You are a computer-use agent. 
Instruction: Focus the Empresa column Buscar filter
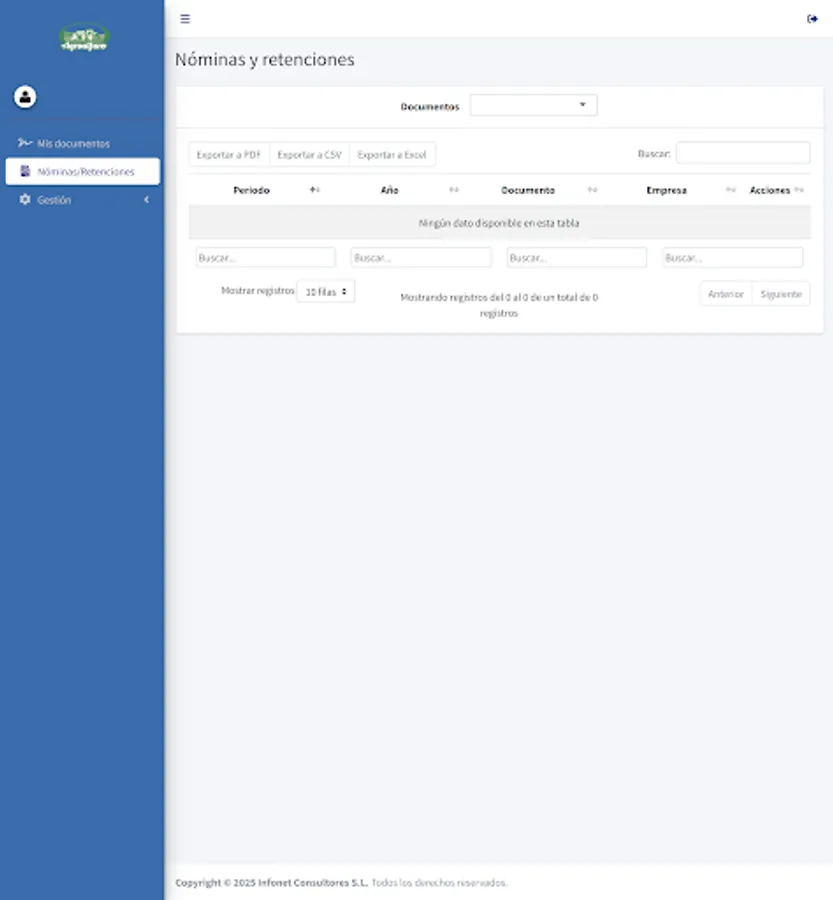click(733, 257)
